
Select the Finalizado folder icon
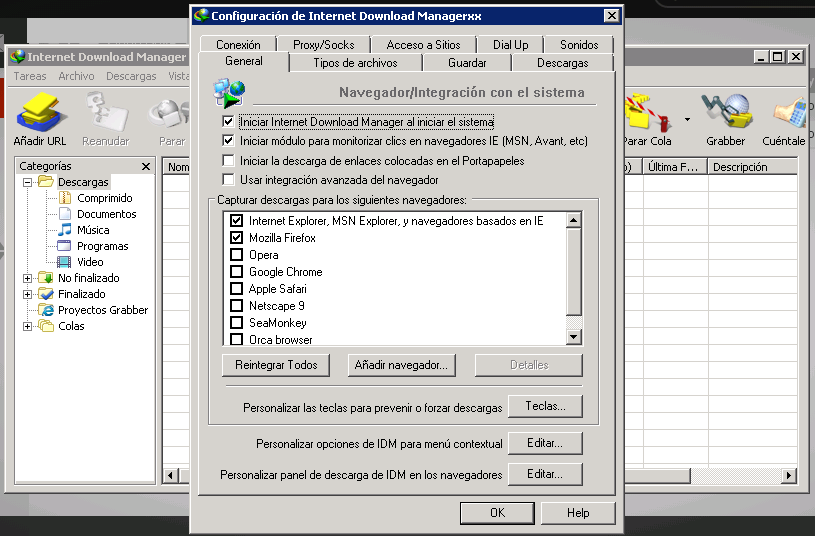[46, 294]
